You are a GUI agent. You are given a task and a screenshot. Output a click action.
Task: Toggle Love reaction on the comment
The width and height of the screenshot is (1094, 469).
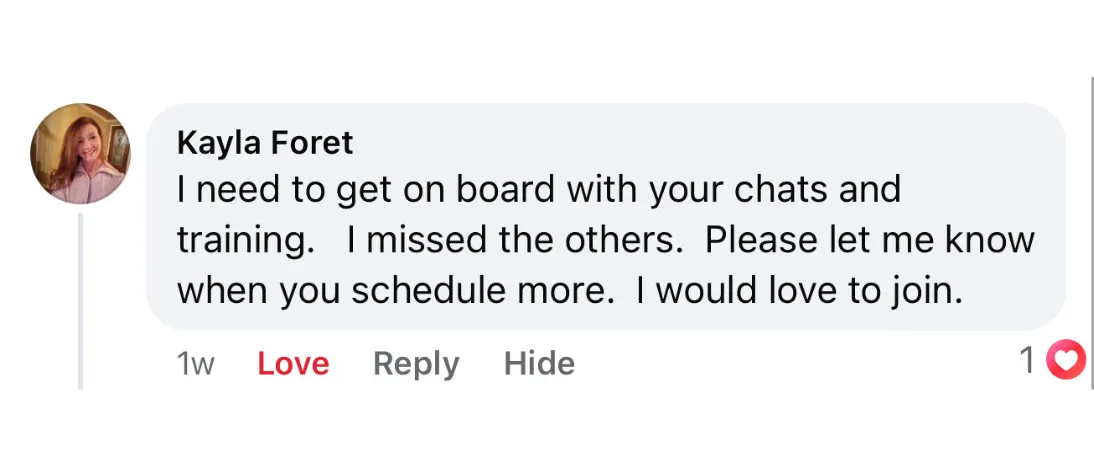pos(293,363)
